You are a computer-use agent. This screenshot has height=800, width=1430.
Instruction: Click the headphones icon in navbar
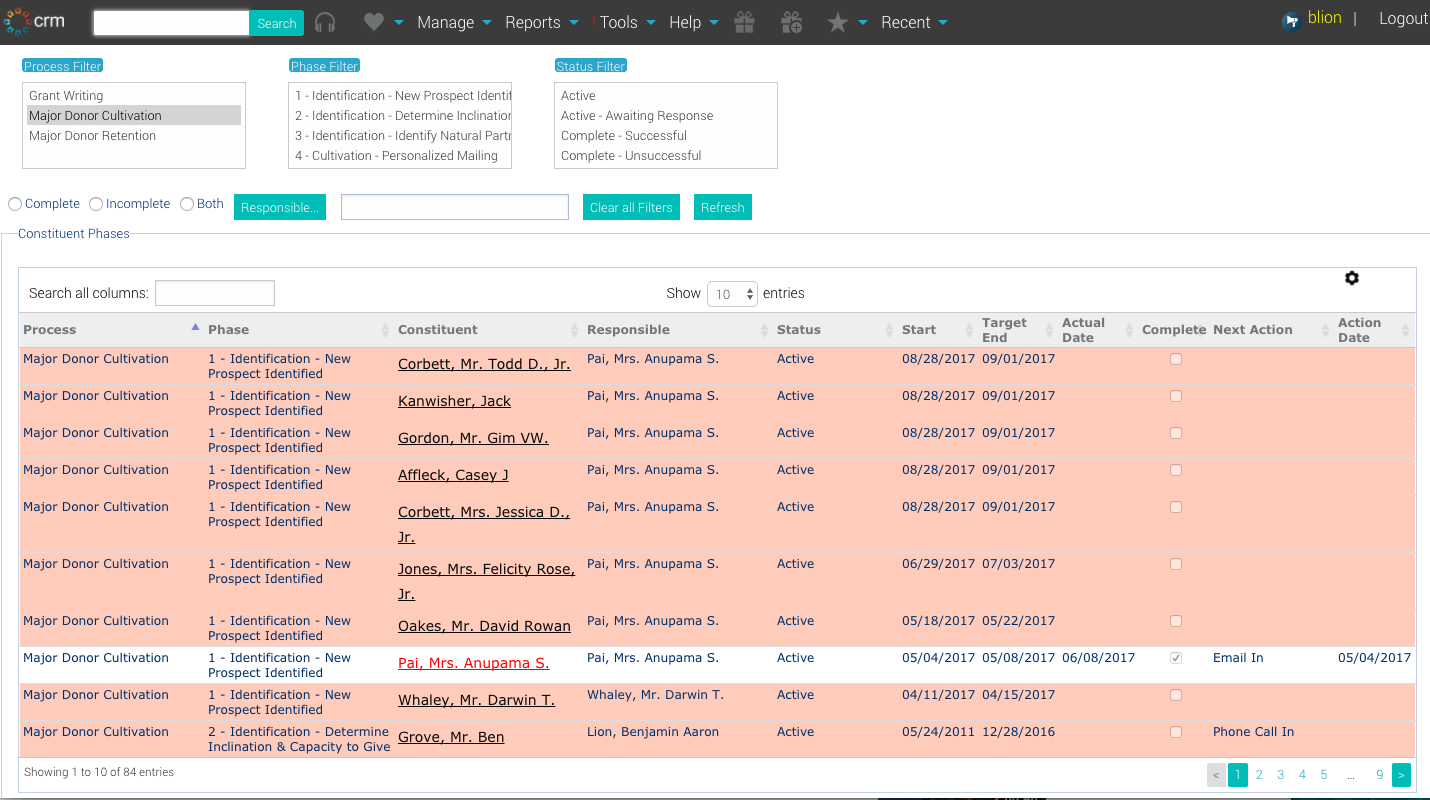tap(325, 22)
